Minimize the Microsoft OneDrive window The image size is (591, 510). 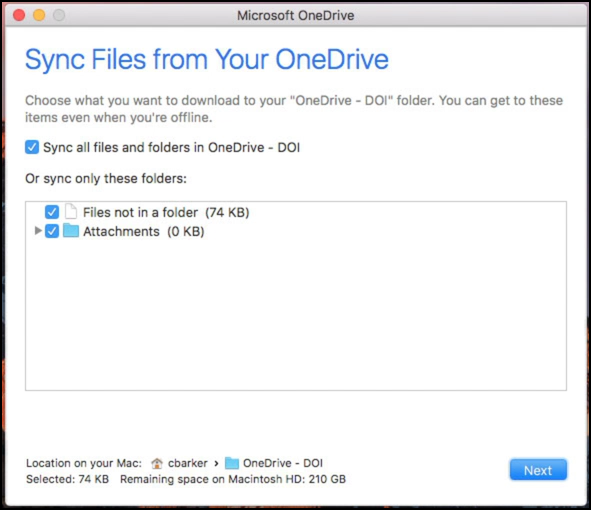(x=39, y=15)
